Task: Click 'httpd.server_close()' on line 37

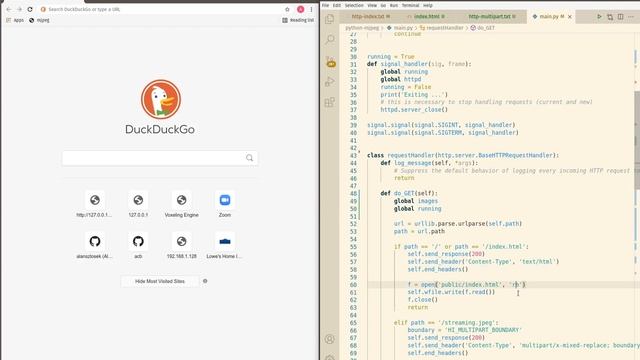Action: [414, 110]
